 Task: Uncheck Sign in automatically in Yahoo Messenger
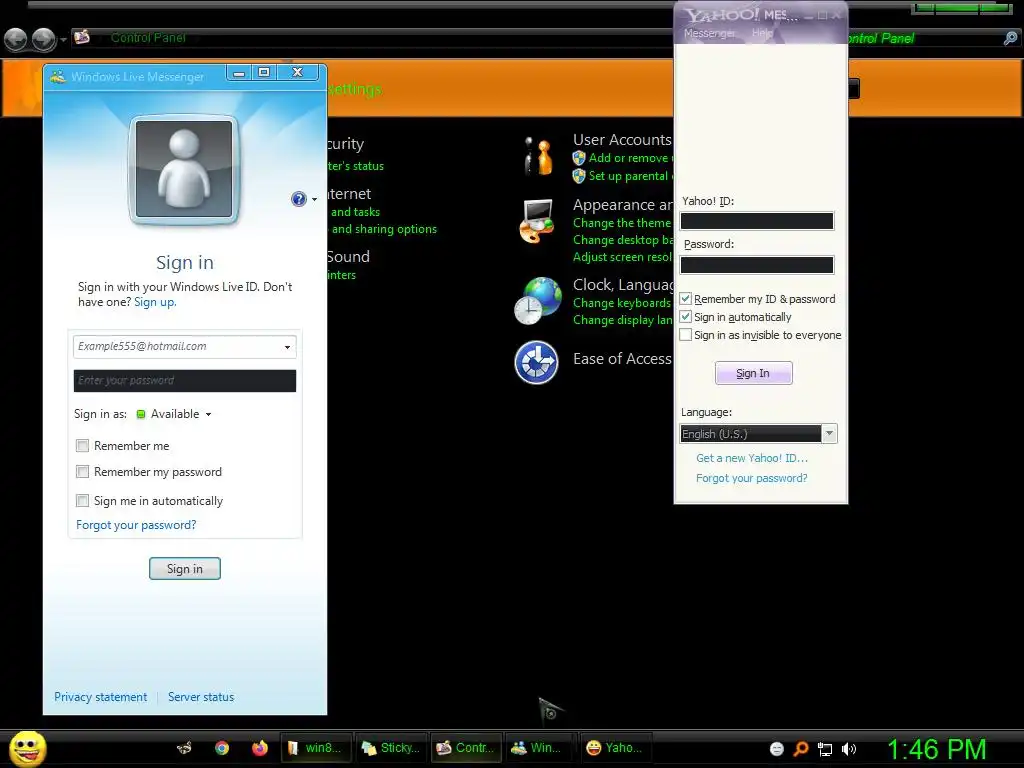pos(686,317)
